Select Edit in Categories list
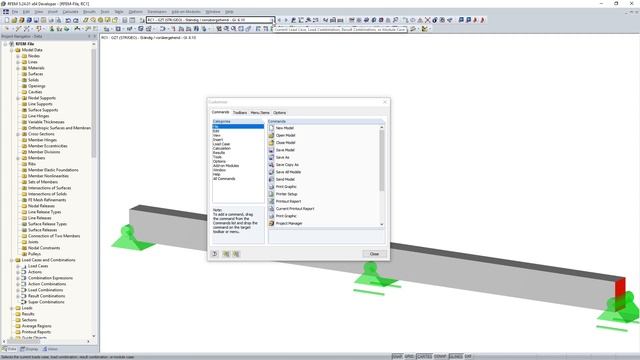Viewport: 640px width, 360px height. 216,131
